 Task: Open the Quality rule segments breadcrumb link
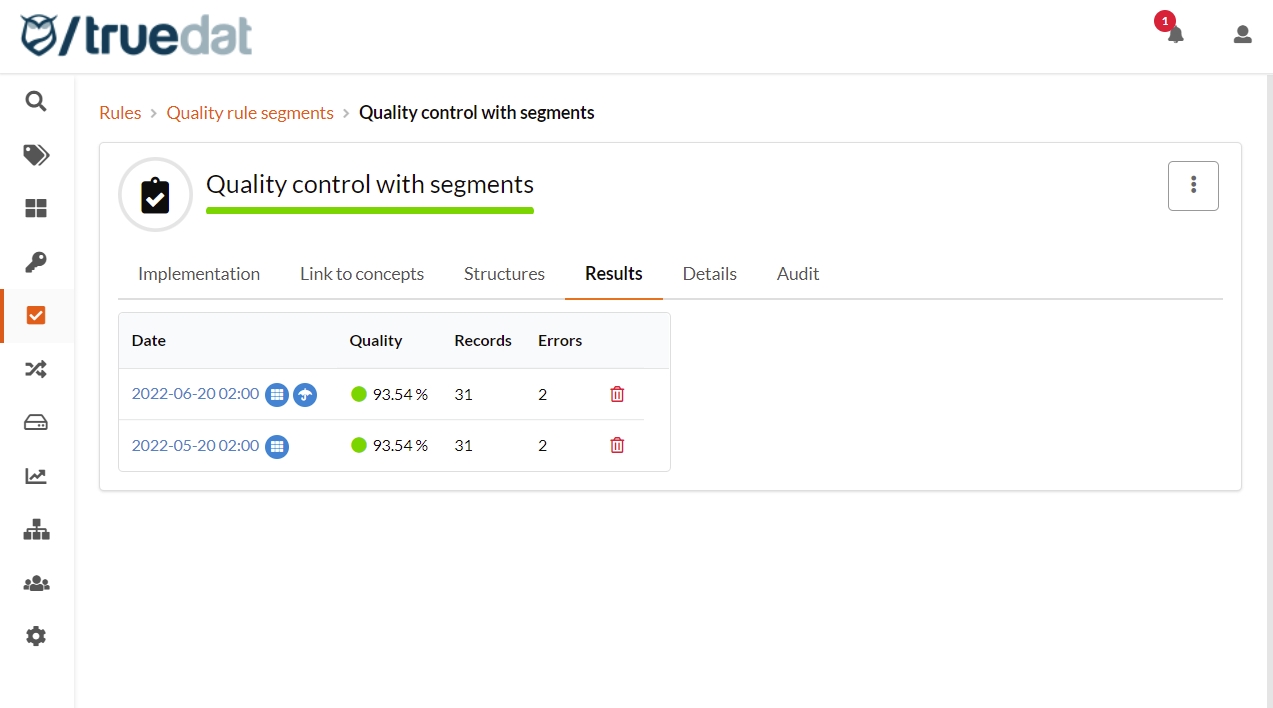coord(250,113)
